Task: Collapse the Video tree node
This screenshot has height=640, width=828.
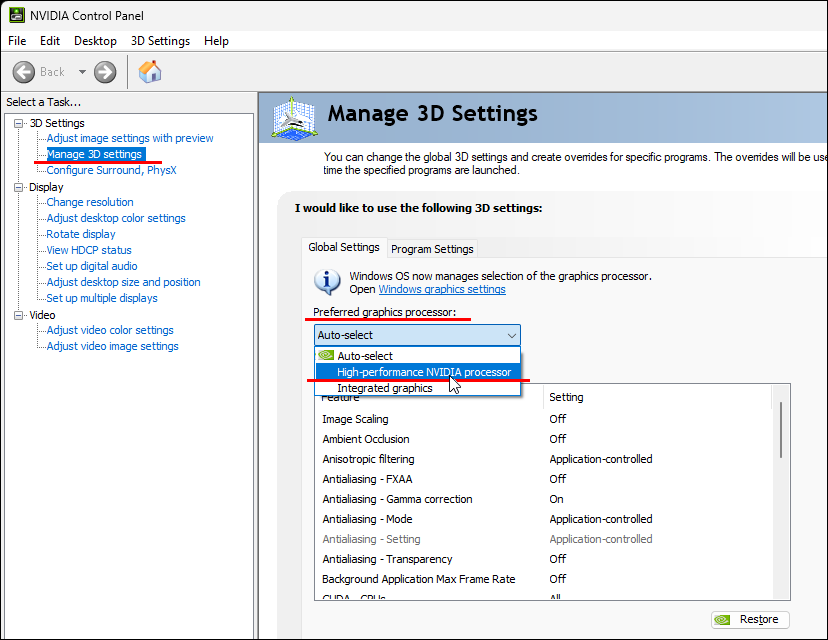Action: [18, 315]
